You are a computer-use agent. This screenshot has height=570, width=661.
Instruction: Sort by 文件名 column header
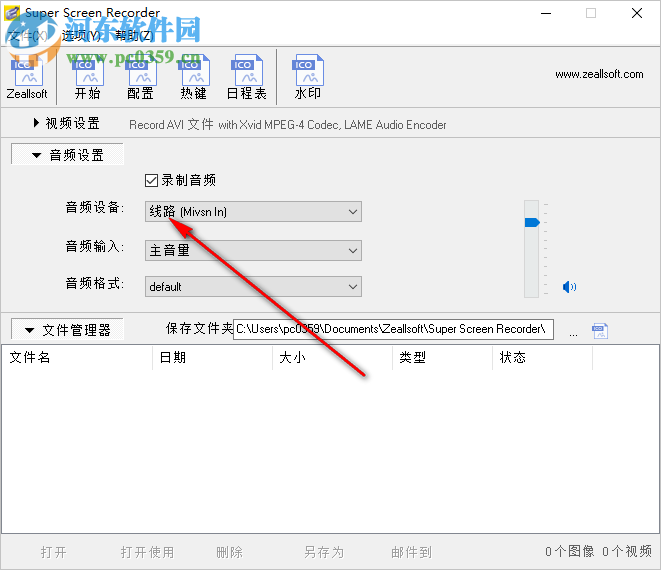pos(77,358)
